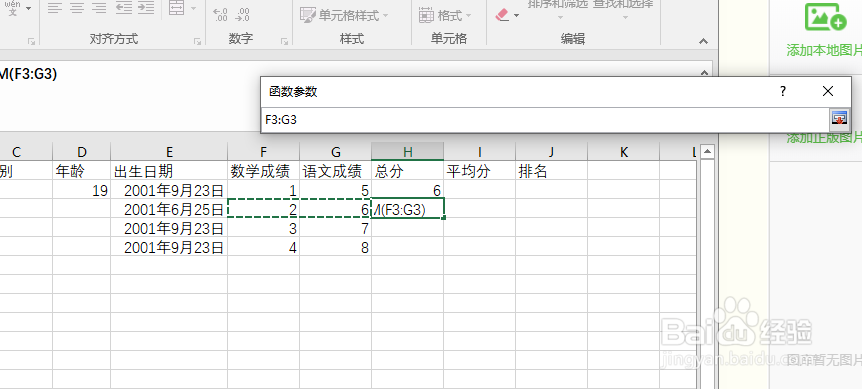Select the 数学成绩 cell with value 1
862x389 pixels.
263,191
